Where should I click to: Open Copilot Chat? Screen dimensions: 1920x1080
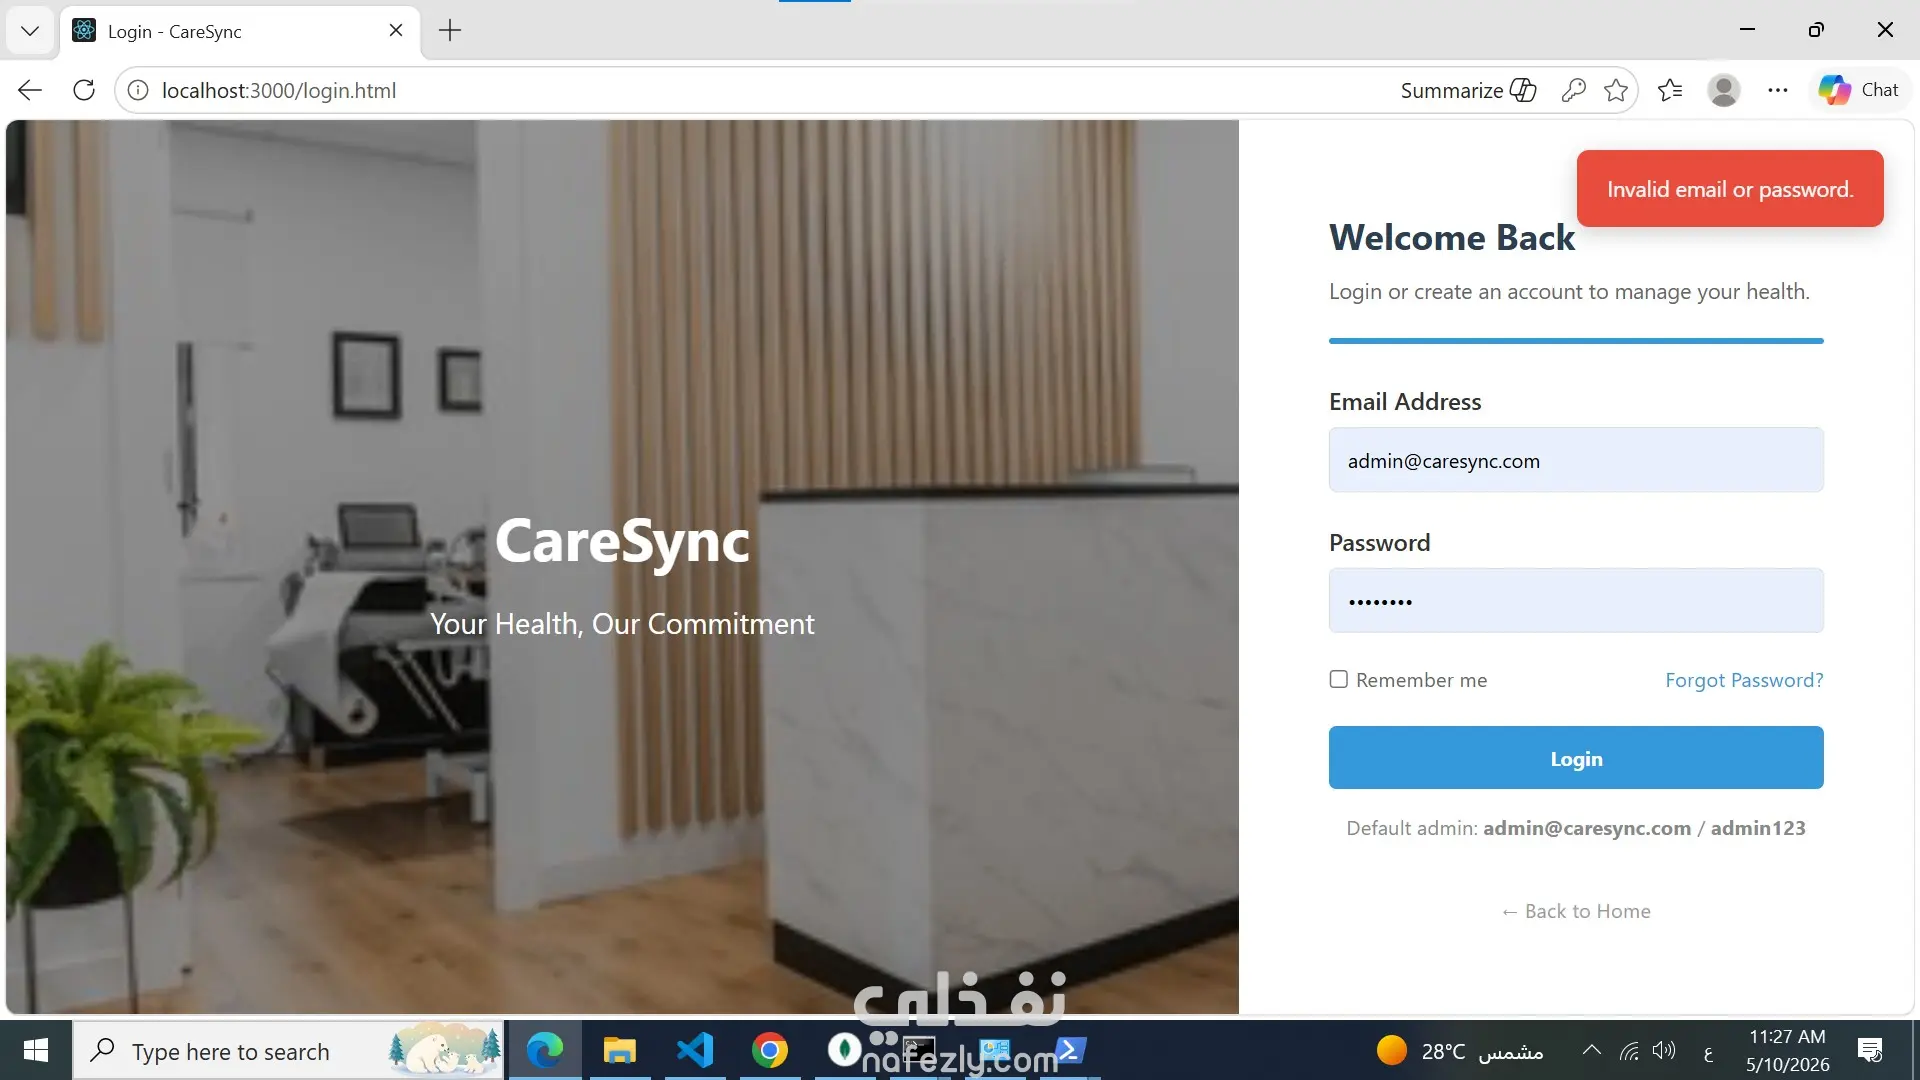(1859, 90)
